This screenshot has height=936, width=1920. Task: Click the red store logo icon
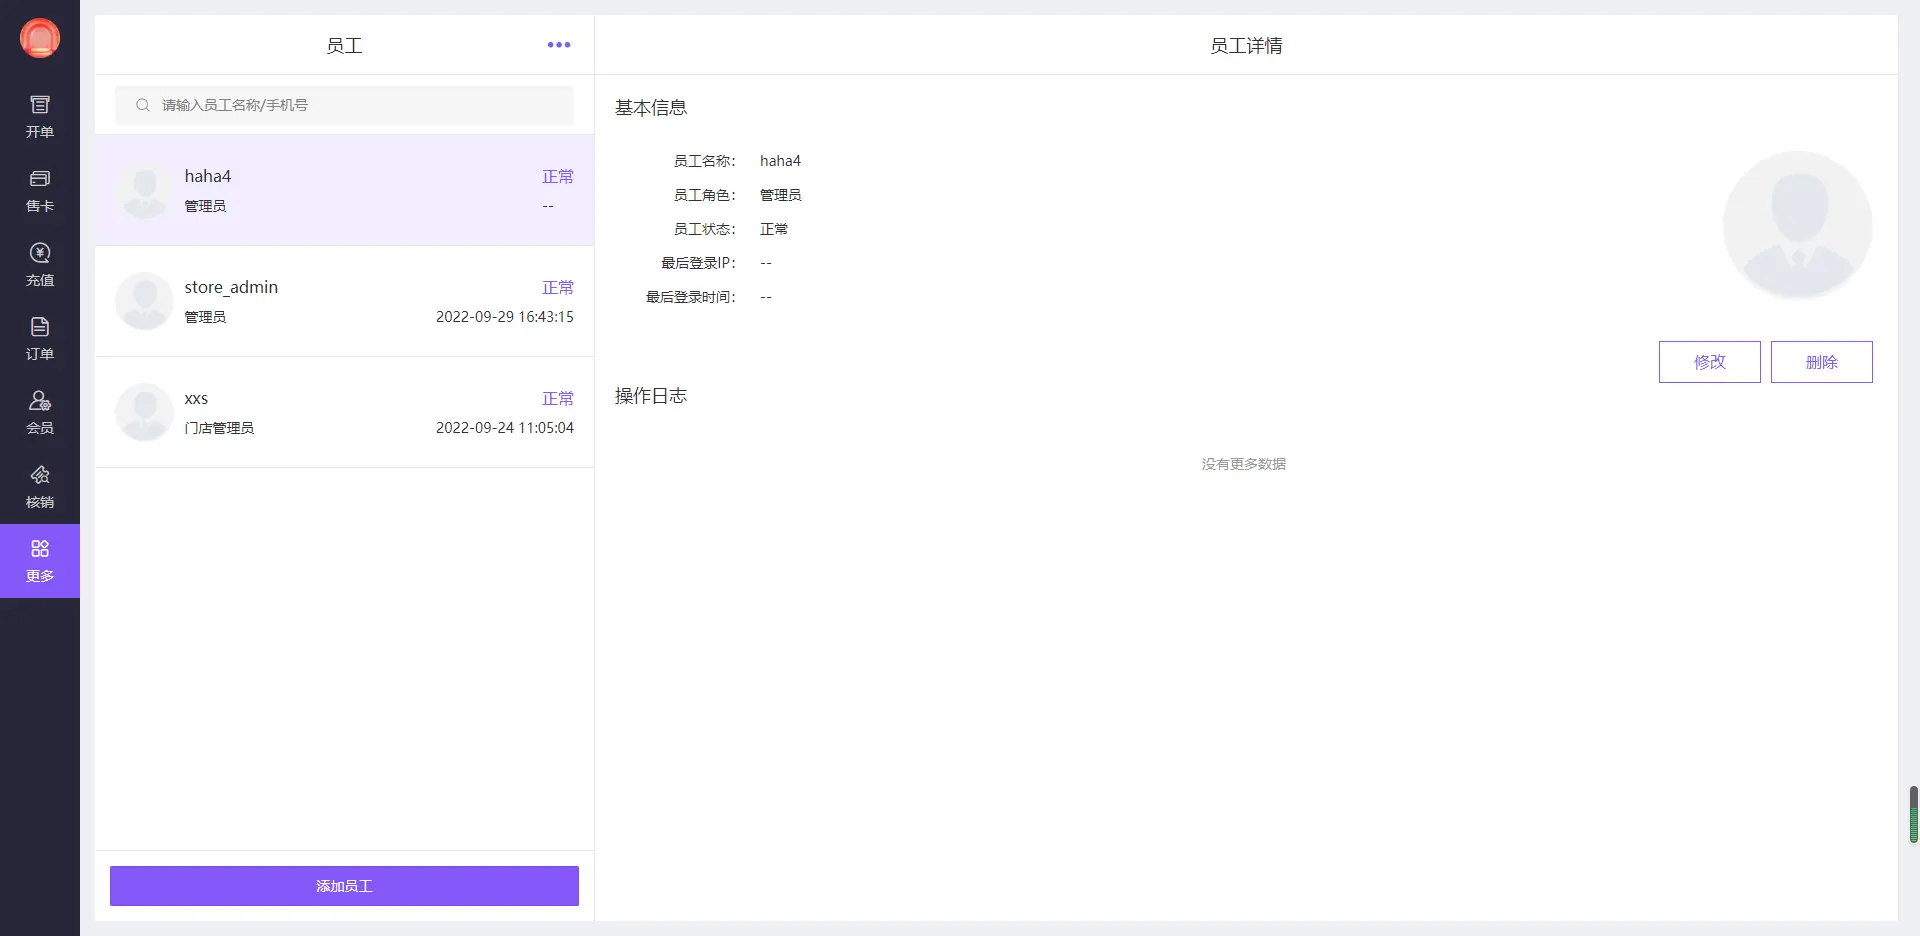40,39
